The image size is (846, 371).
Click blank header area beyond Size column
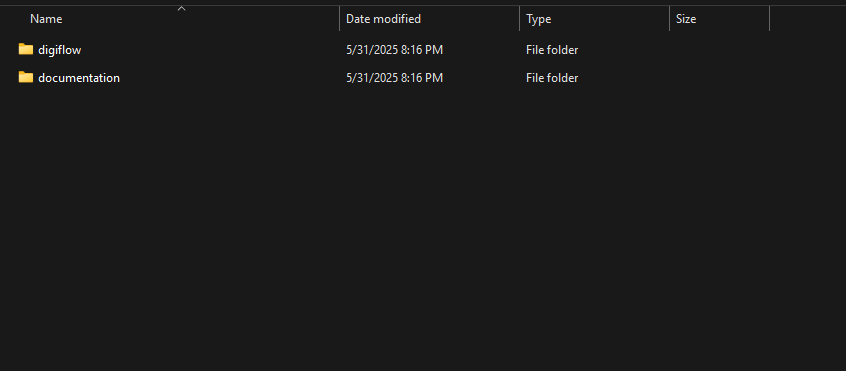pyautogui.click(x=808, y=19)
